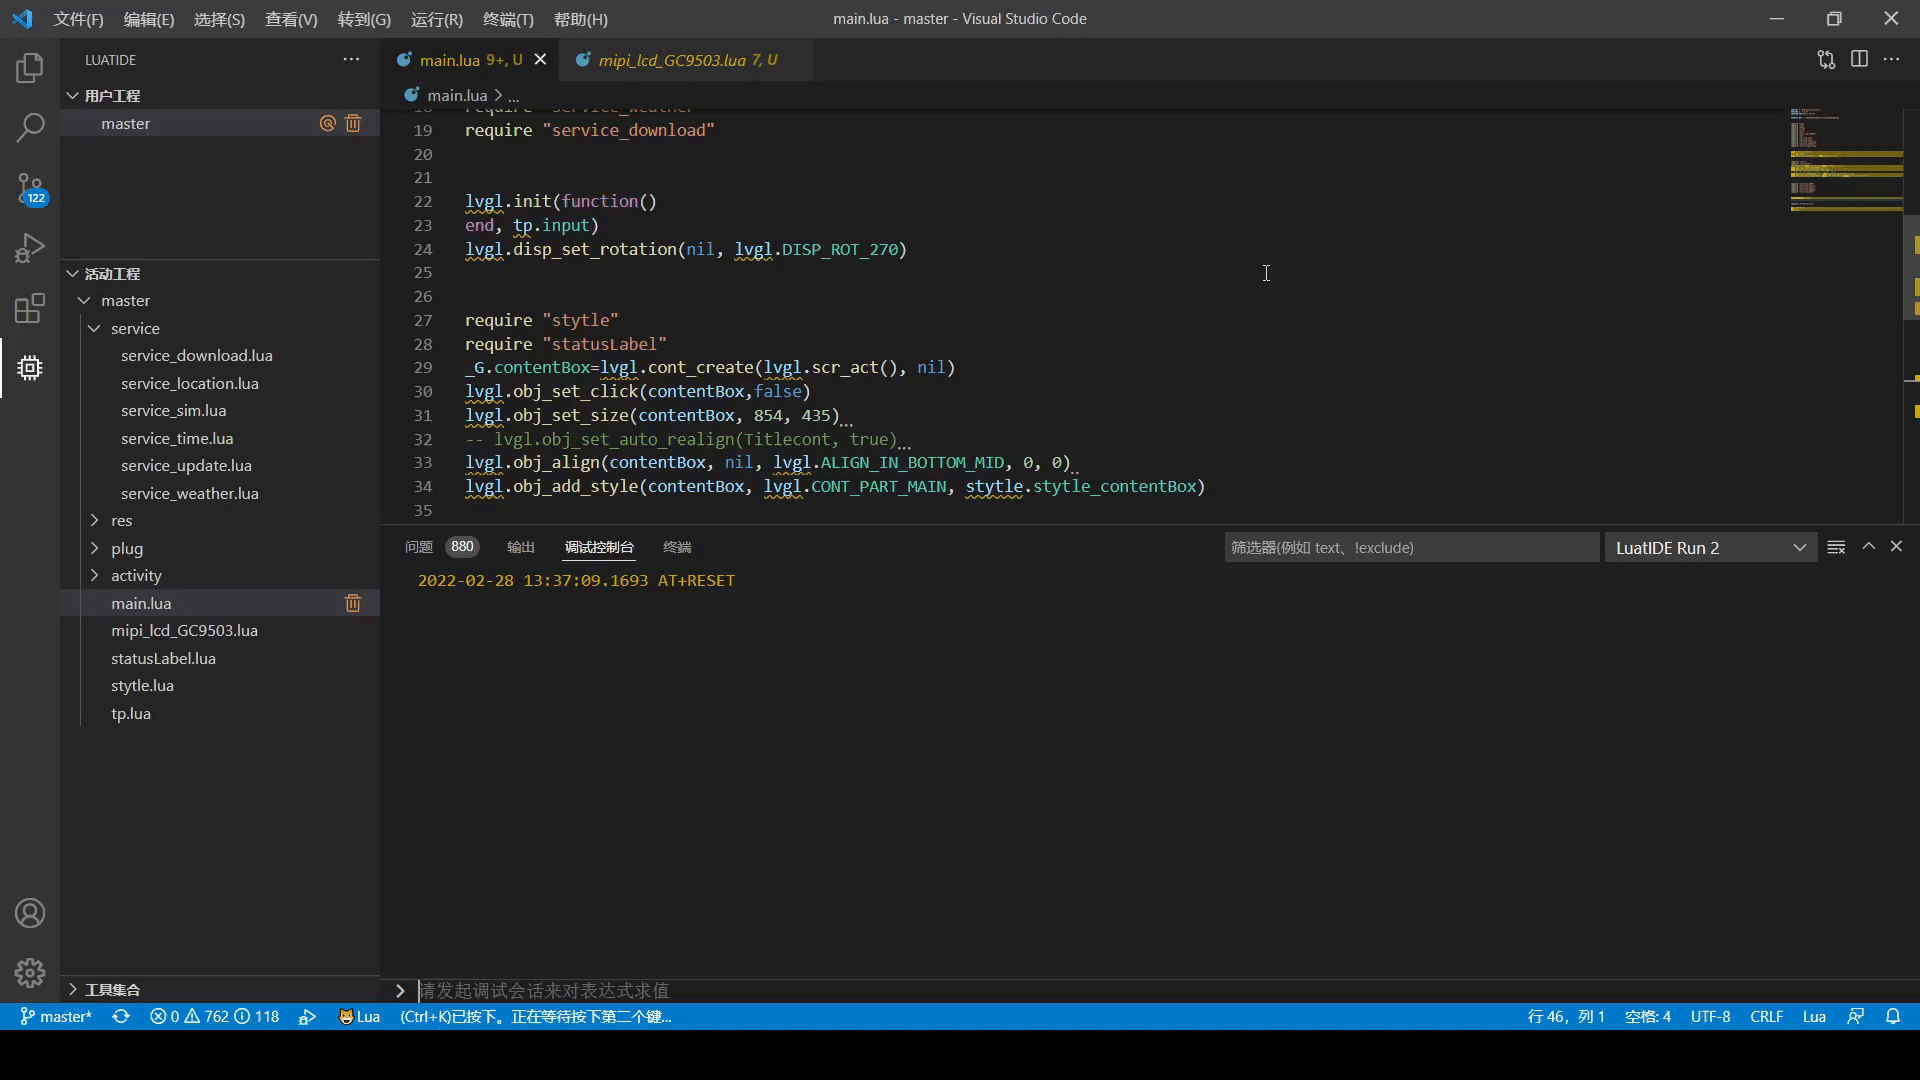Open the 运行(R) menu
Viewport: 1920px width, 1080px height.
[x=437, y=19]
